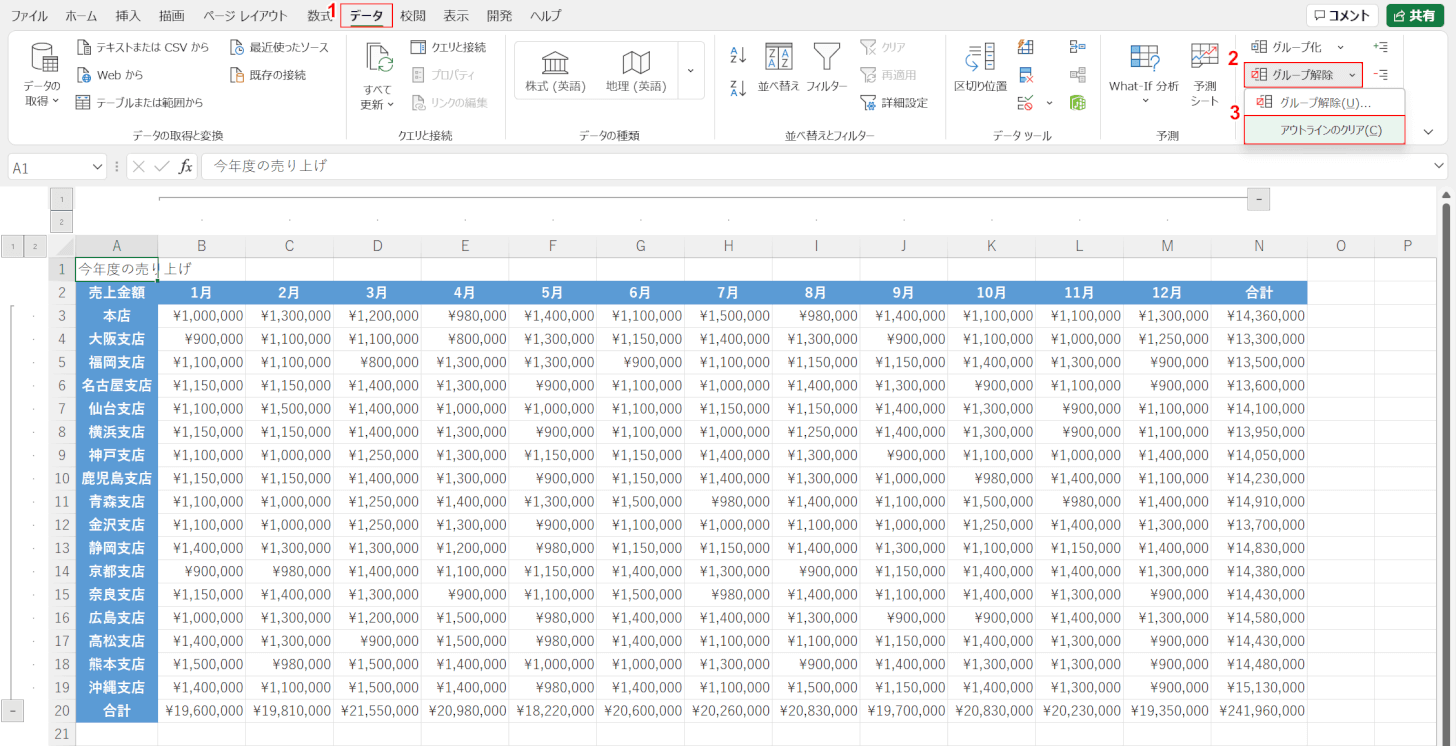Select the Stocks (株式) data type
Viewport: 1456px width, 746px height.
click(x=555, y=70)
